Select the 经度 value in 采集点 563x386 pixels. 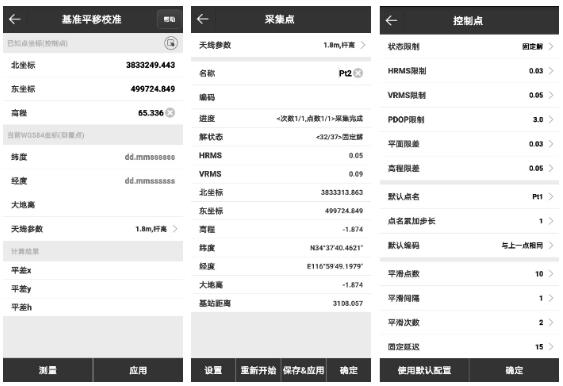(x=335, y=266)
